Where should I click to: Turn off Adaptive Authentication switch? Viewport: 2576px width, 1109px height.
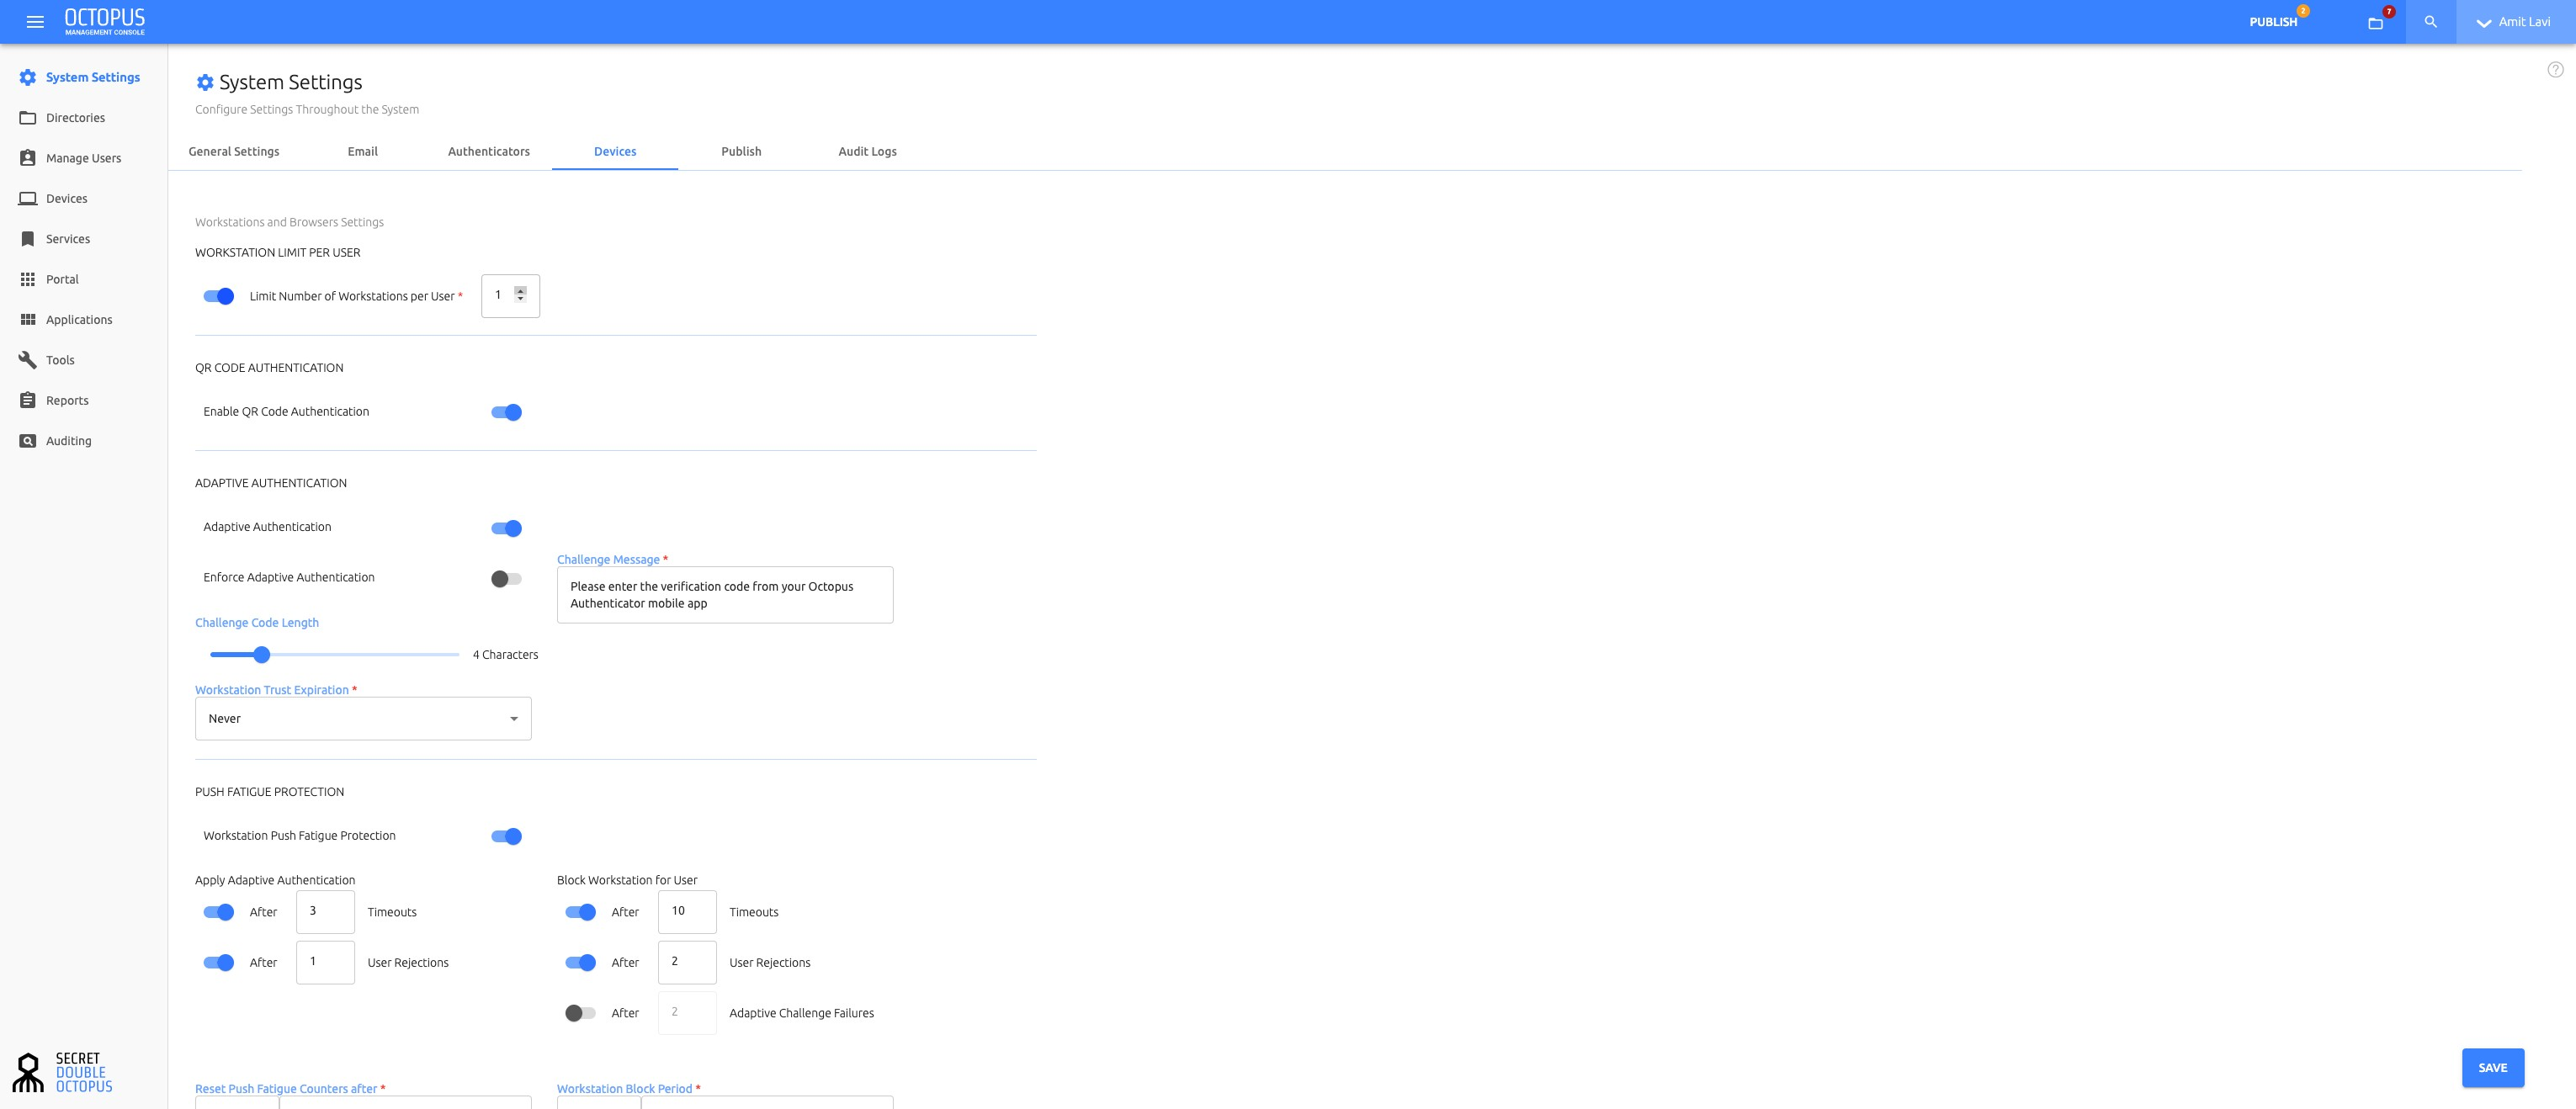click(506, 528)
